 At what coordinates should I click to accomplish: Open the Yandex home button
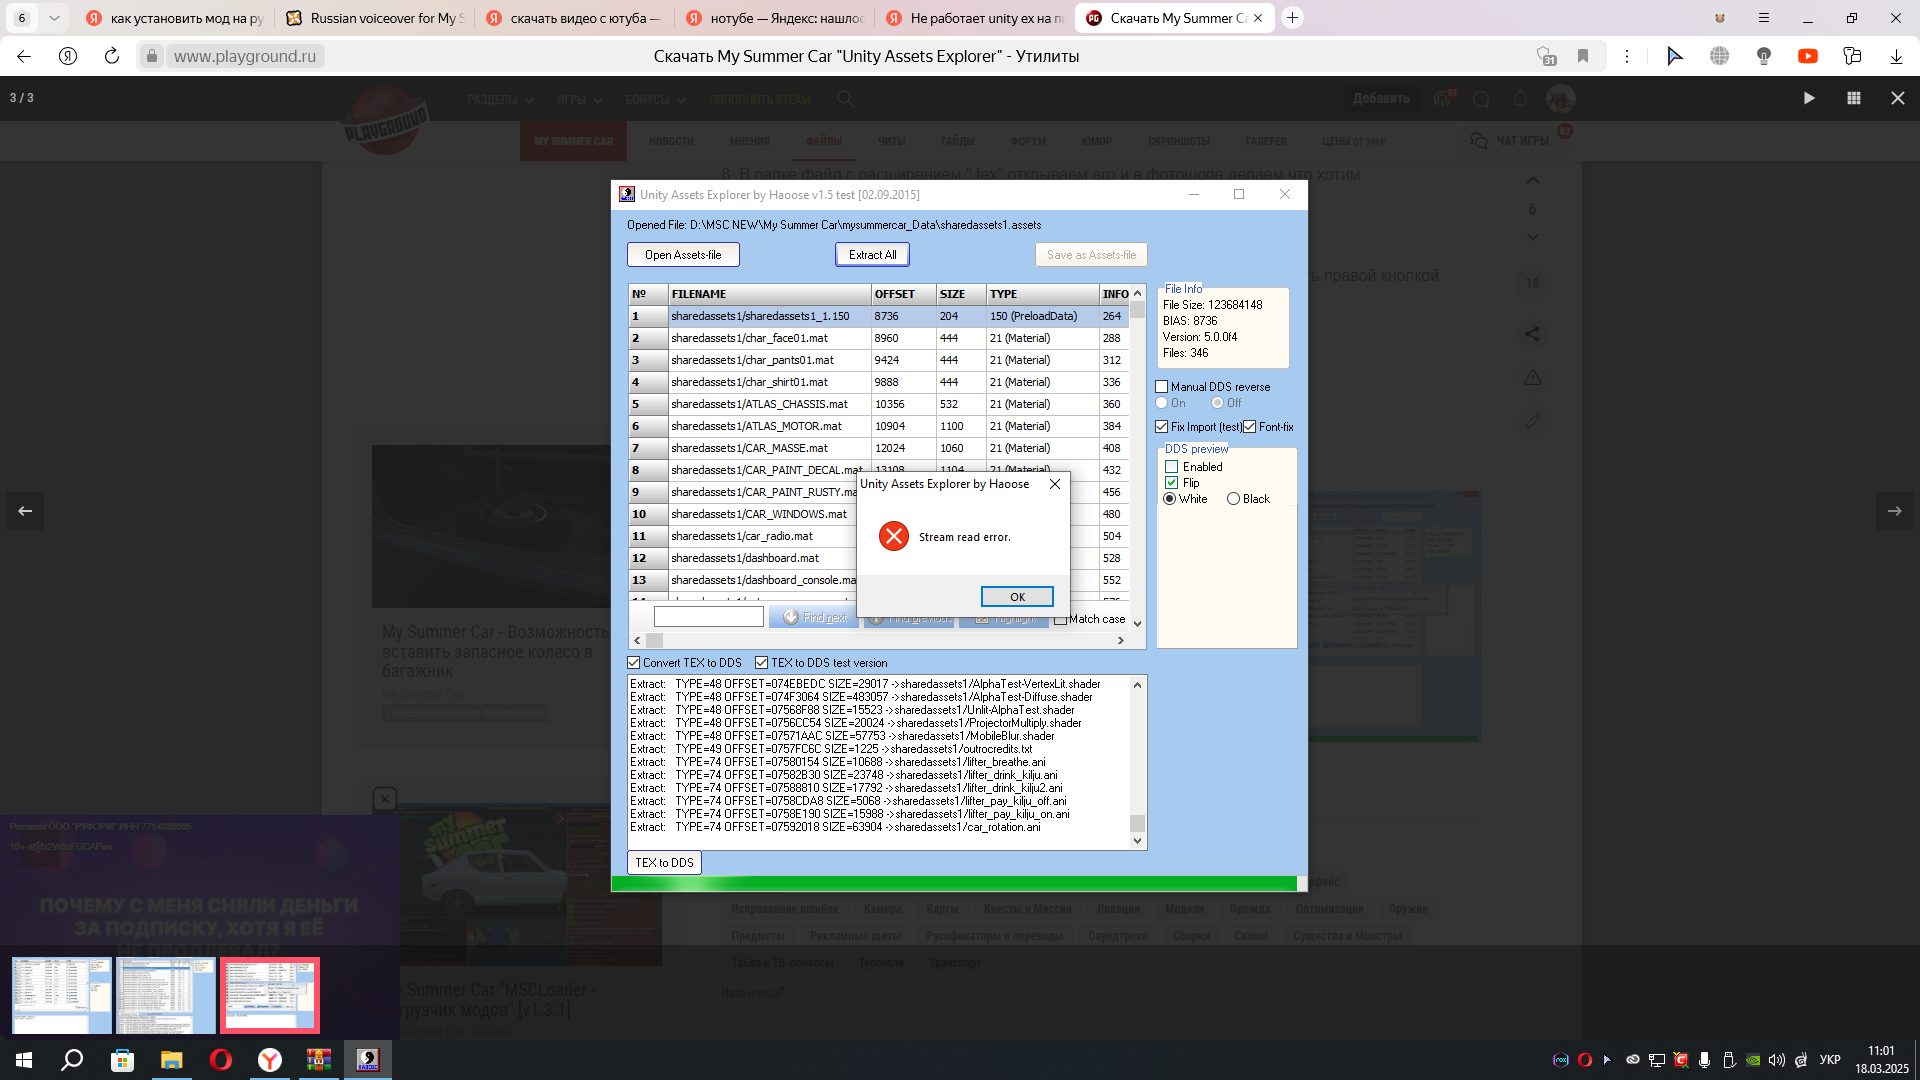pos(68,56)
